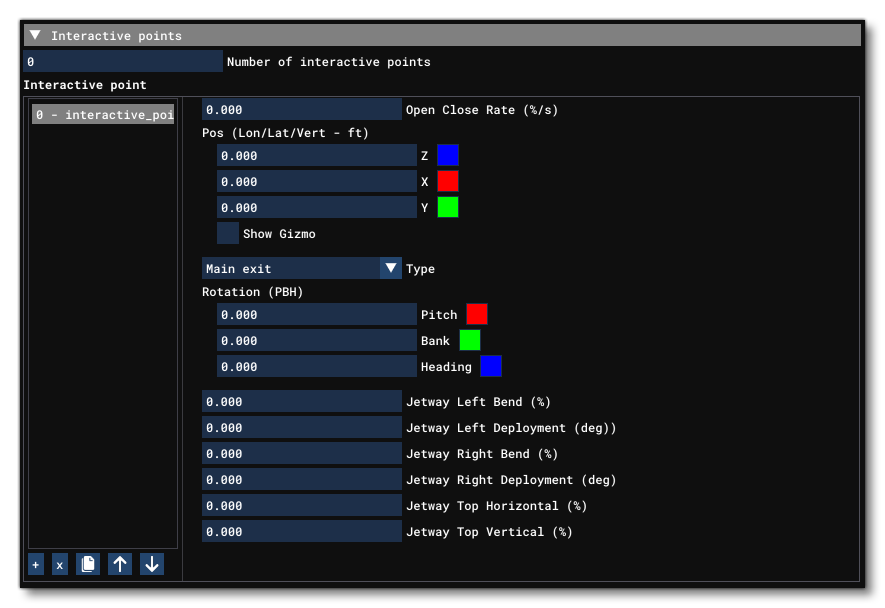Click the green swatch next to Y
Image resolution: width=885 pixels, height=608 pixels.
click(447, 207)
